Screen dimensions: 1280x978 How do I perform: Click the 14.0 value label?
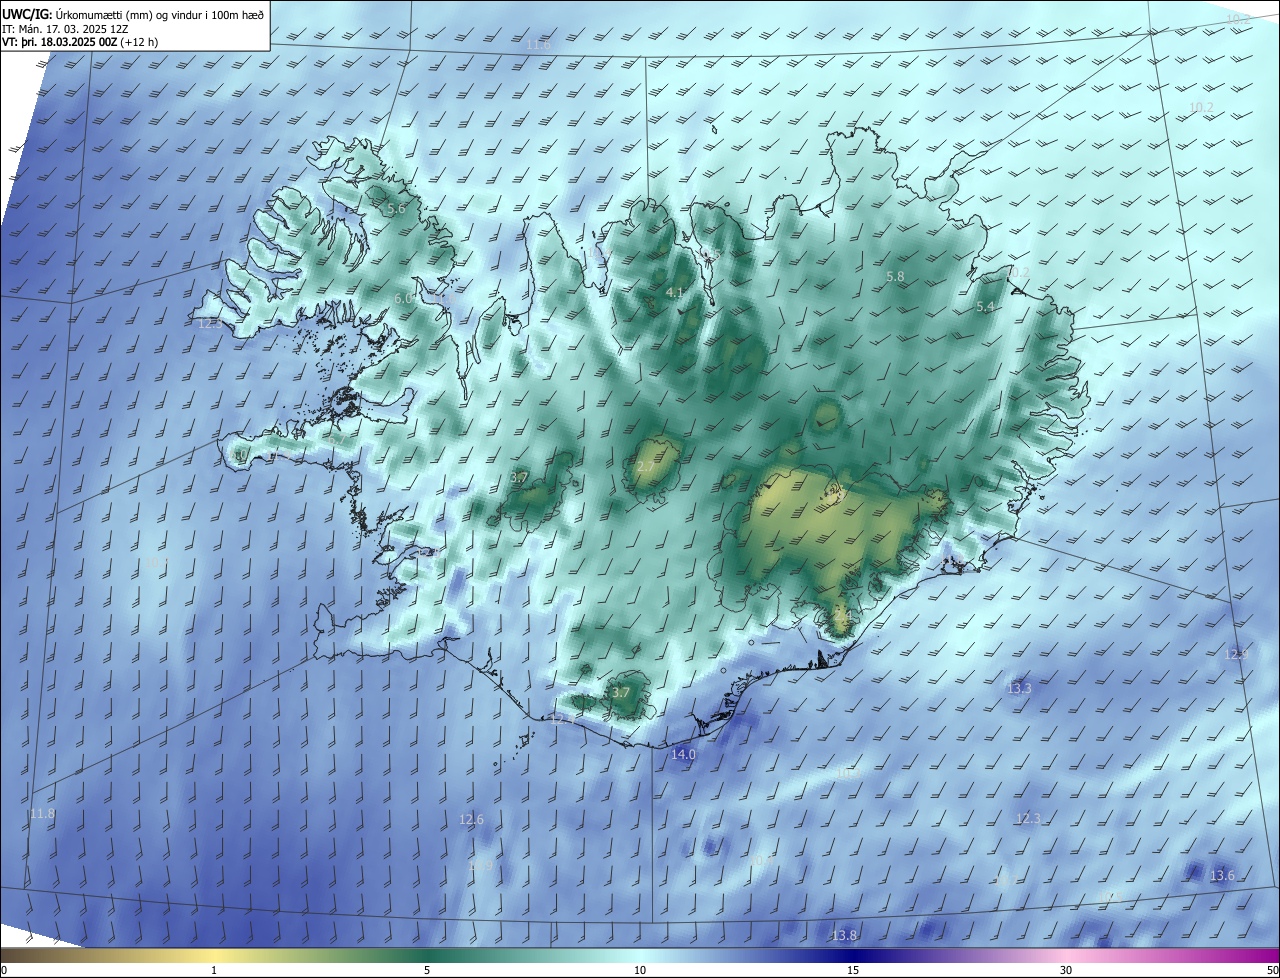(x=683, y=754)
